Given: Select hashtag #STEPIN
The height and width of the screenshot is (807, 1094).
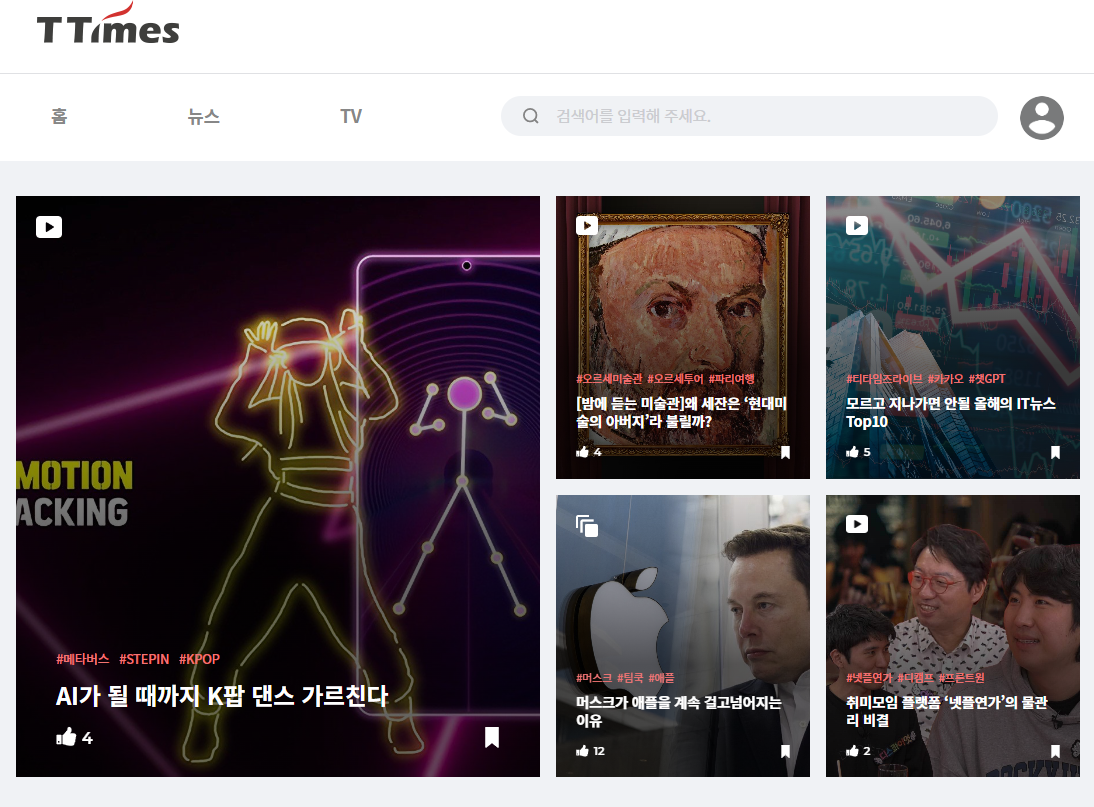Looking at the screenshot, I should (144, 659).
